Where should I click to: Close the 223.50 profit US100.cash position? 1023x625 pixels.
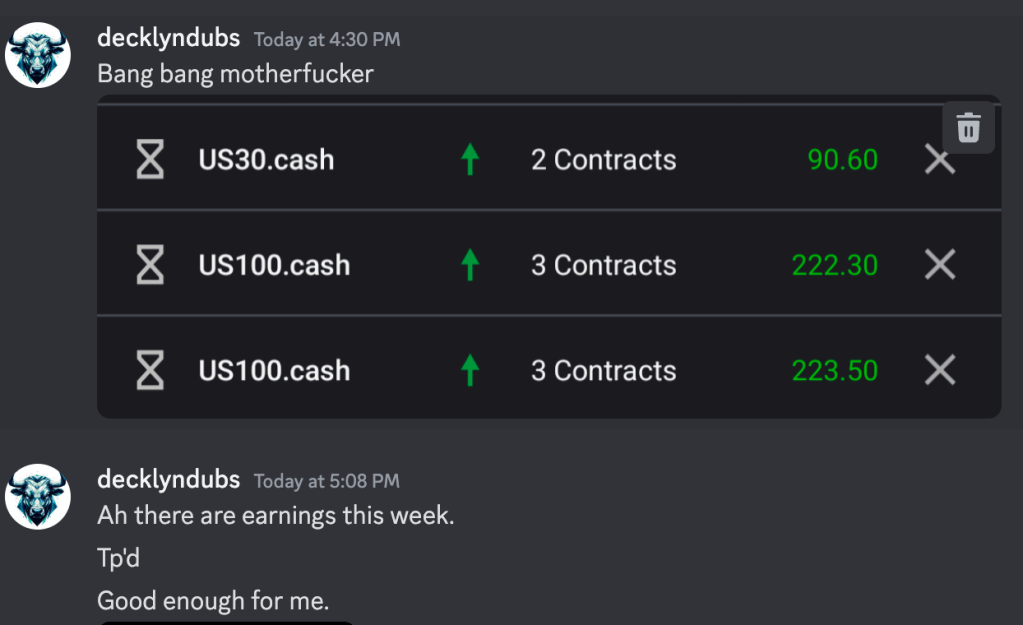pyautogui.click(x=939, y=370)
